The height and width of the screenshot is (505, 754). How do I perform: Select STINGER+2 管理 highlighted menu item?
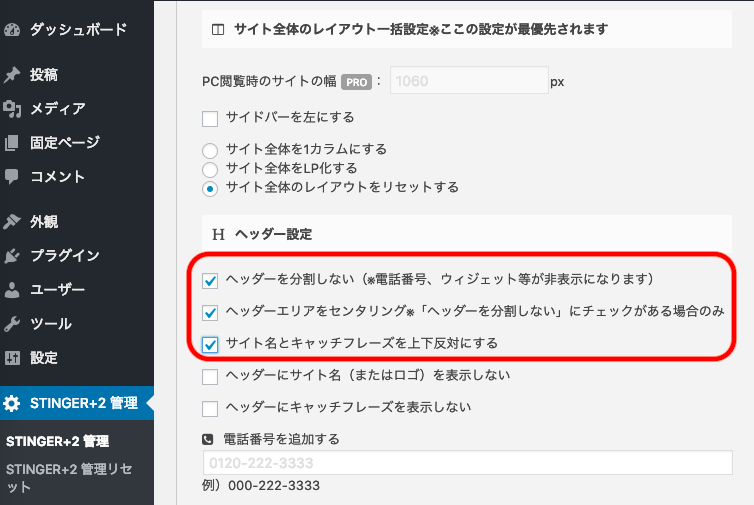[x=77, y=403]
